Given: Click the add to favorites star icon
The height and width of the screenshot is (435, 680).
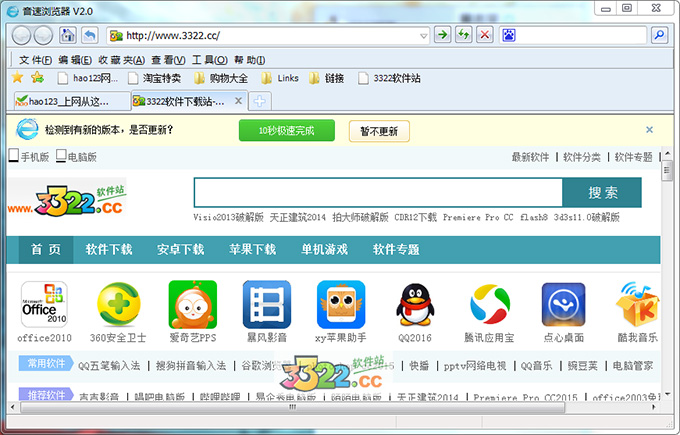Looking at the screenshot, I should (x=37, y=78).
